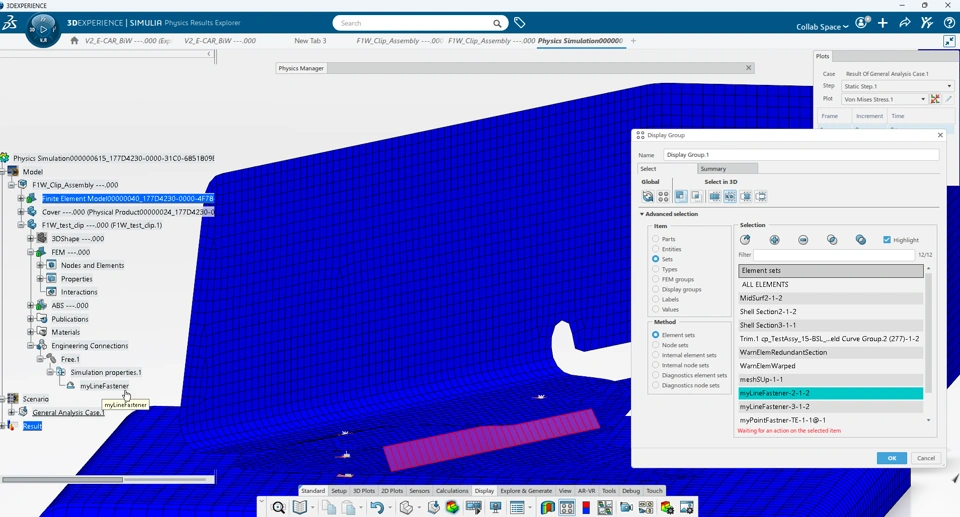Click the Display Group Name input field

[x=801, y=155]
